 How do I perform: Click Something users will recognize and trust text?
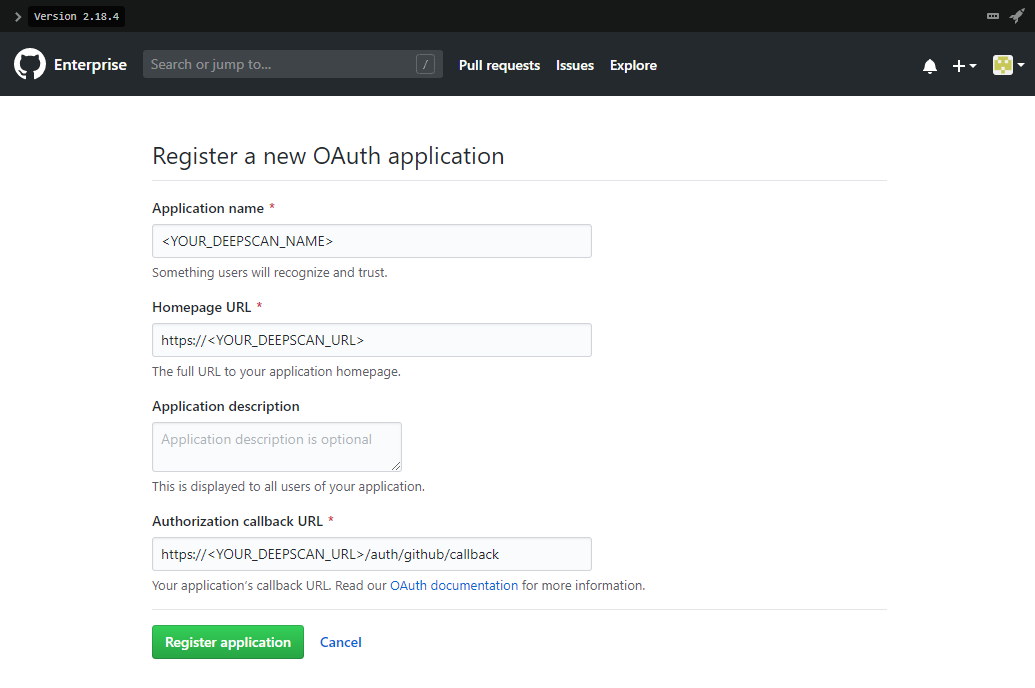(x=269, y=273)
